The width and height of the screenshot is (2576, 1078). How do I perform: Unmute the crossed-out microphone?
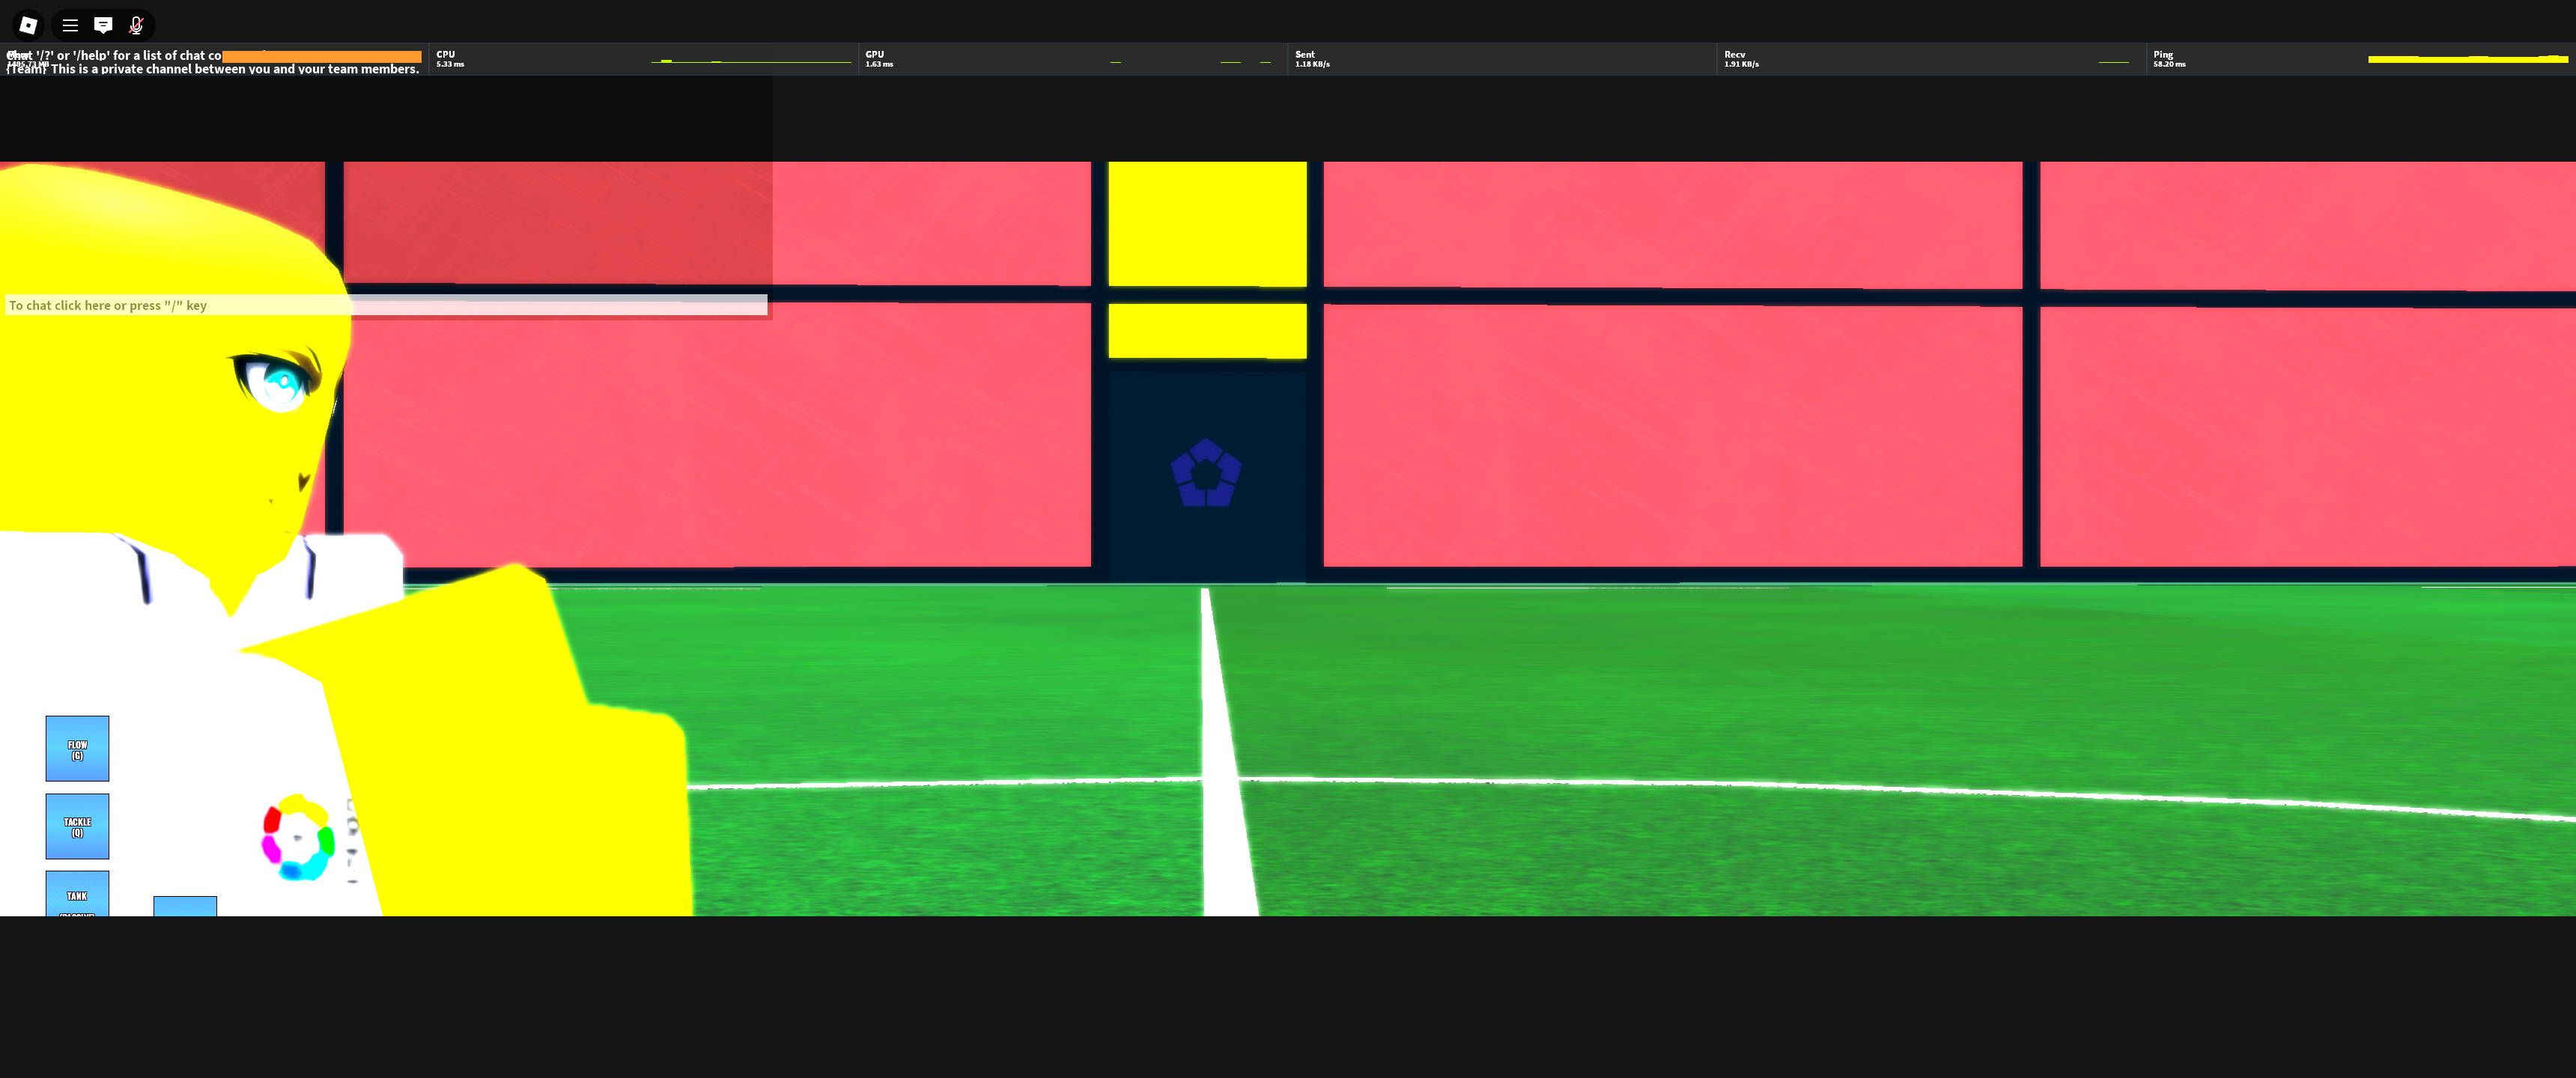coord(137,25)
